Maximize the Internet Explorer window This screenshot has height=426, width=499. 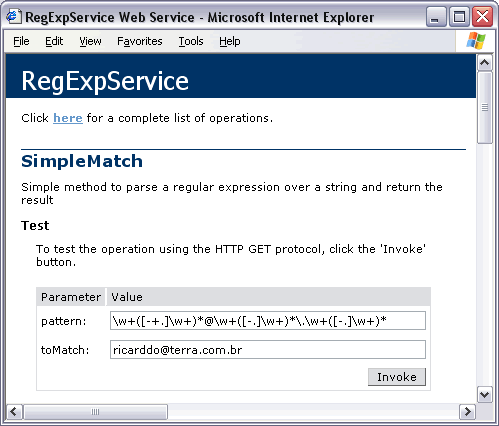(459, 17)
